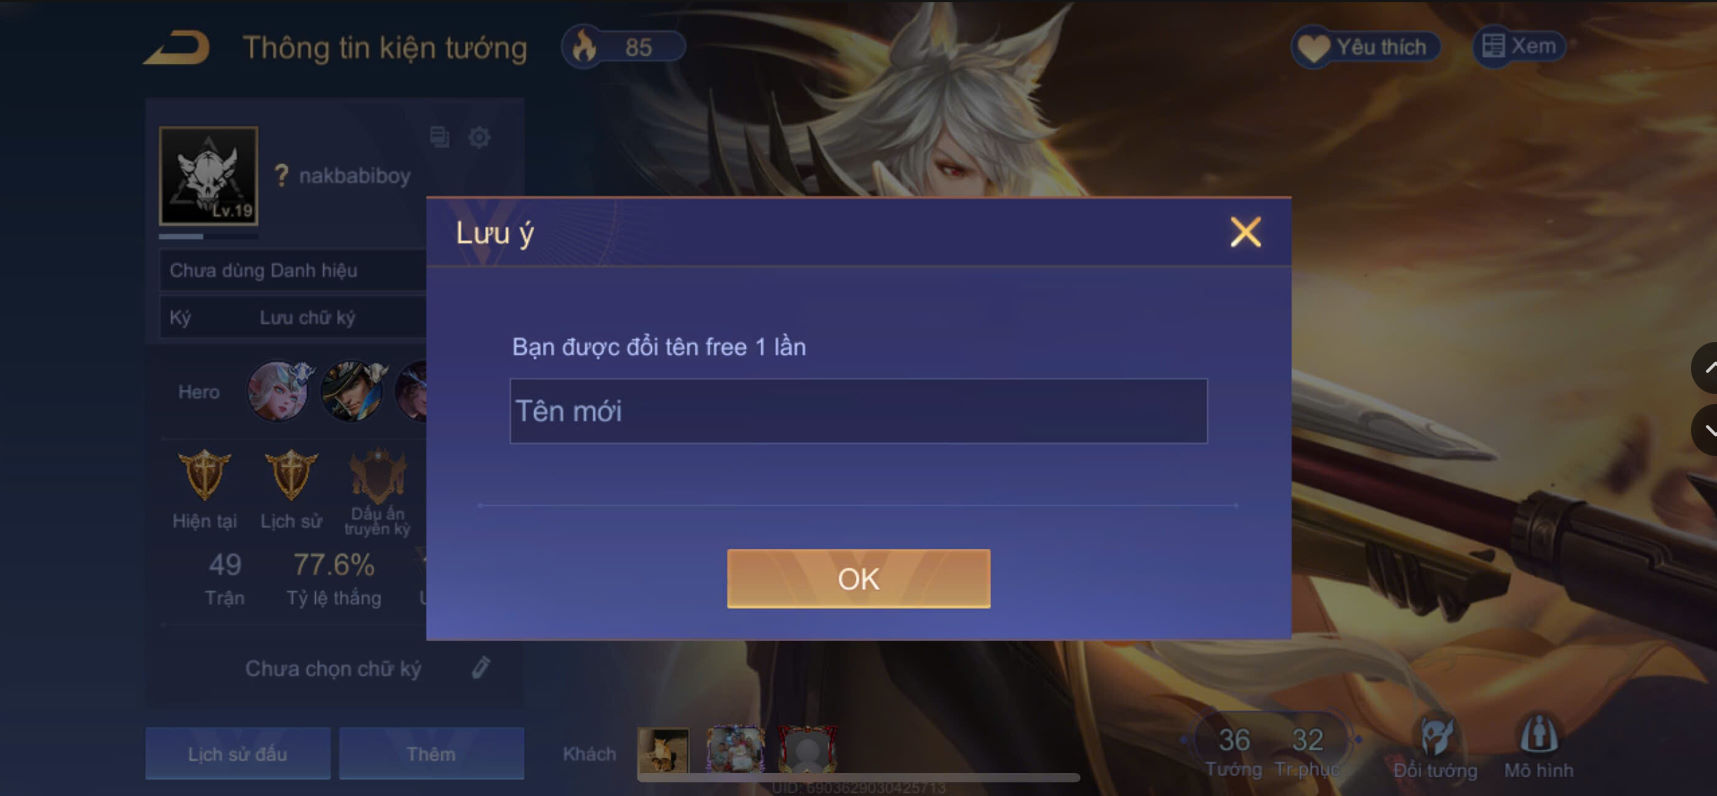Click the back arrow icon
The image size is (1717, 796).
[177, 48]
